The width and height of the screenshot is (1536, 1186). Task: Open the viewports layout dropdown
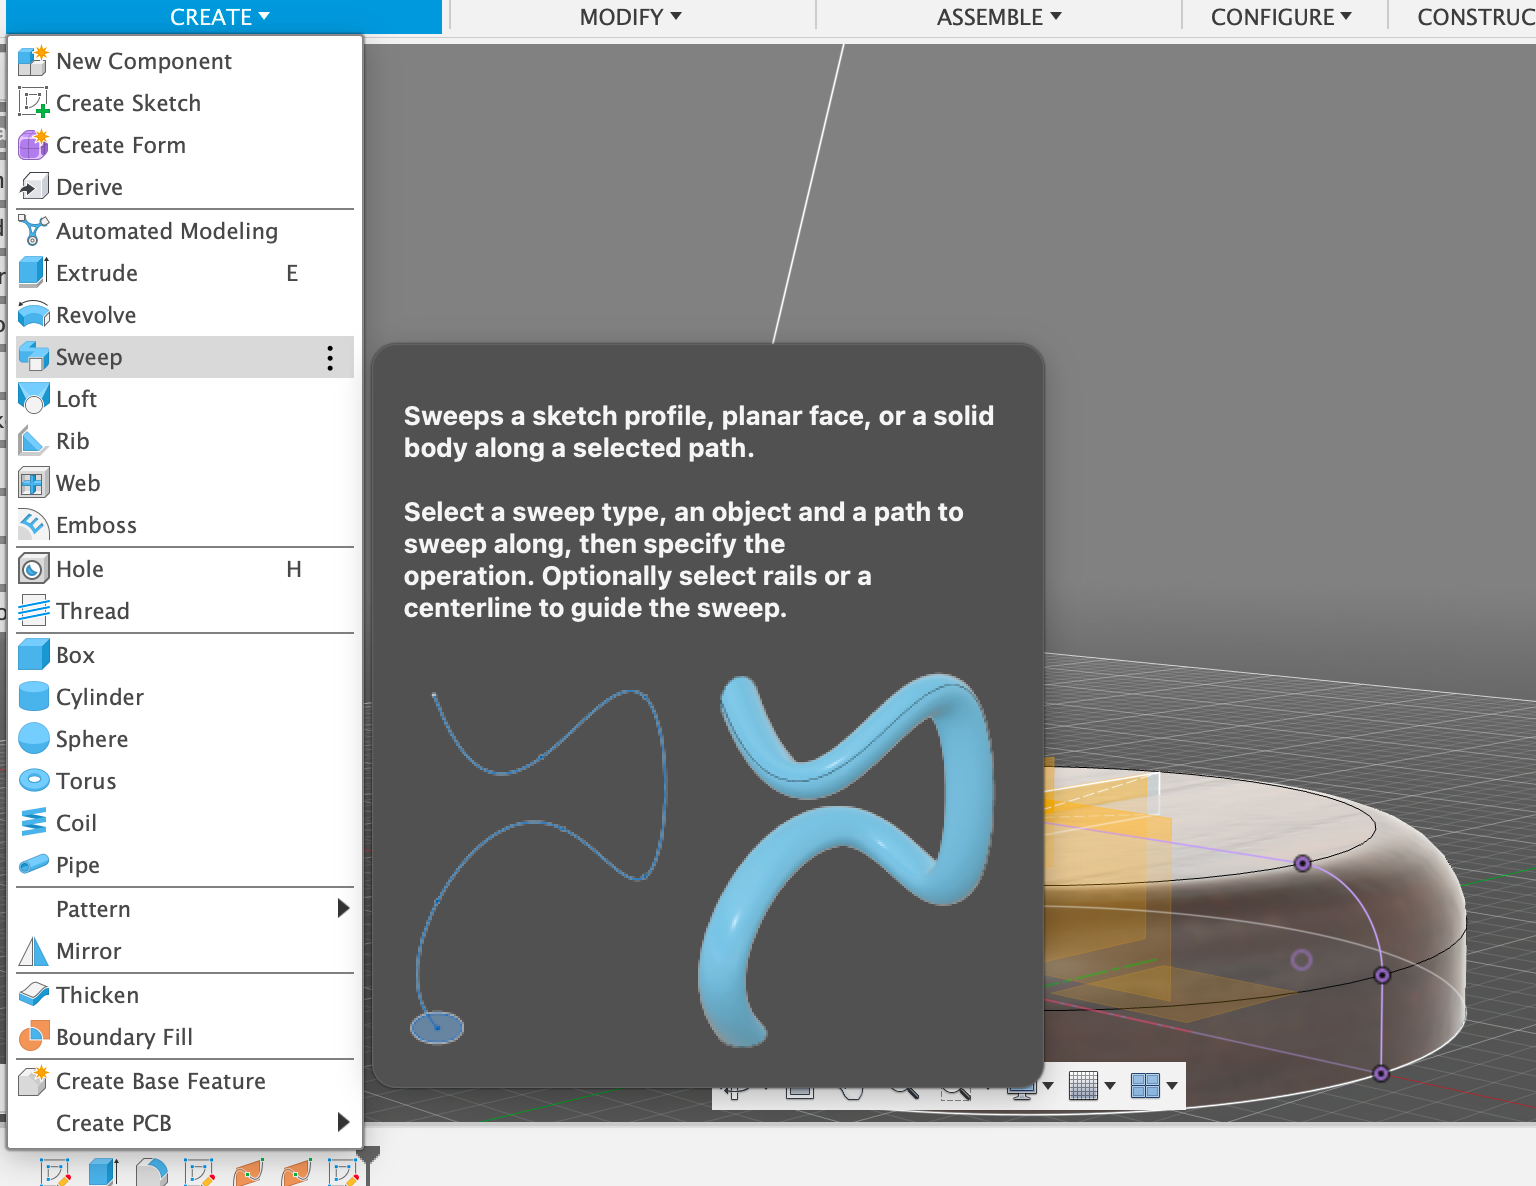(x=1153, y=1085)
